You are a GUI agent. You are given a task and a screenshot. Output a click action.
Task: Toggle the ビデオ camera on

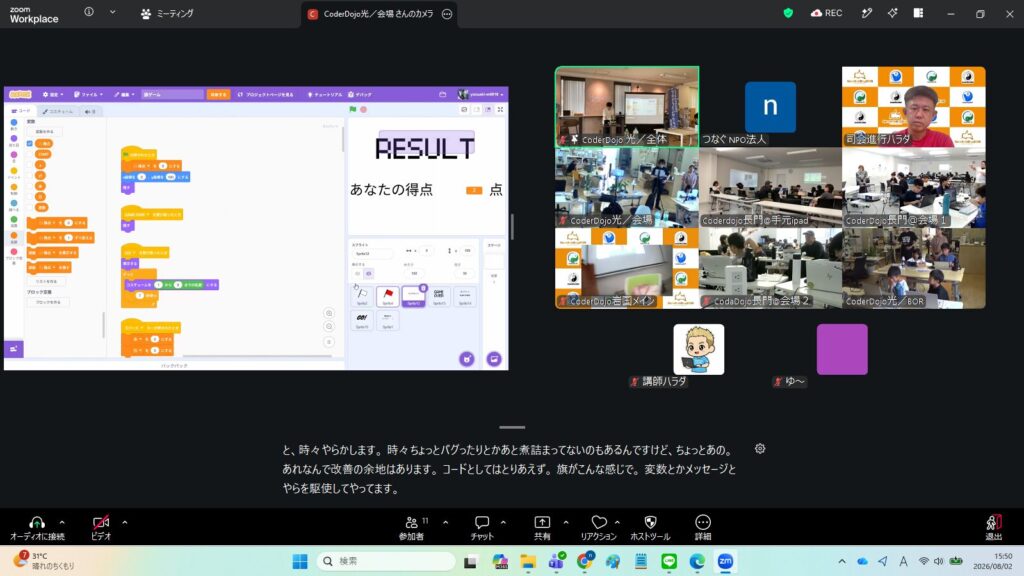[101, 528]
